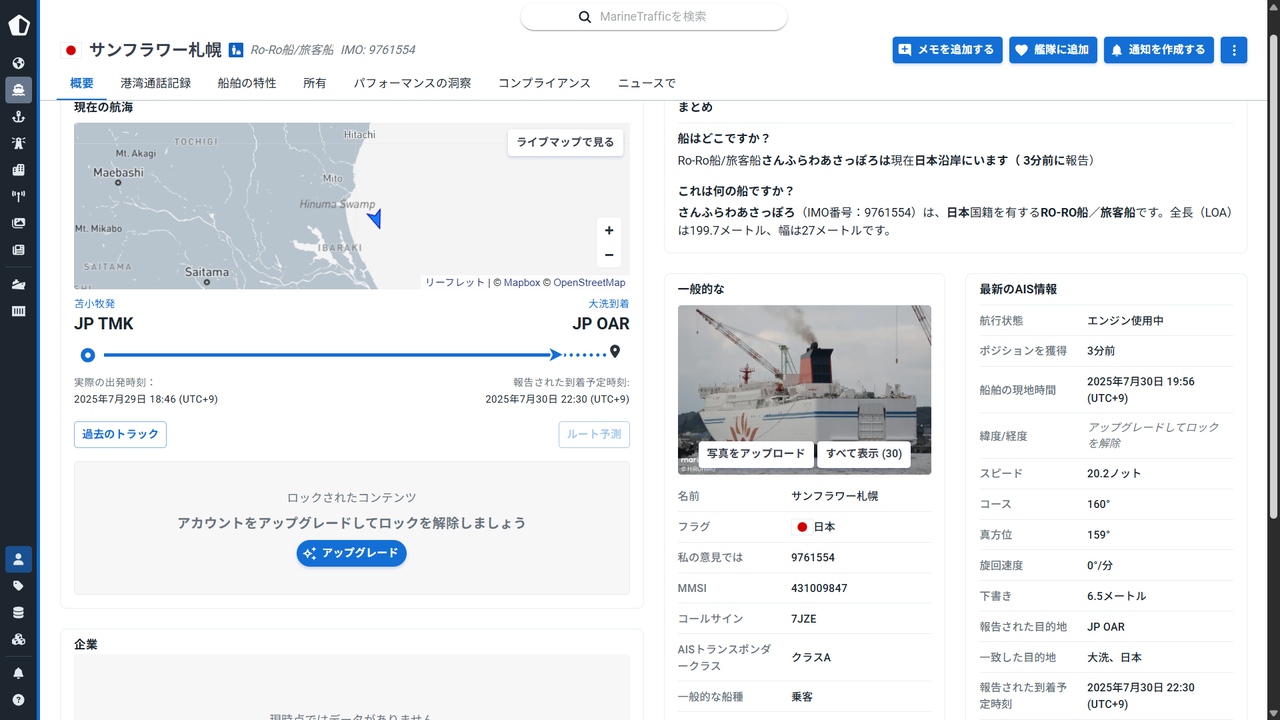Open the 苫小牧発 departure port link

tap(94, 304)
